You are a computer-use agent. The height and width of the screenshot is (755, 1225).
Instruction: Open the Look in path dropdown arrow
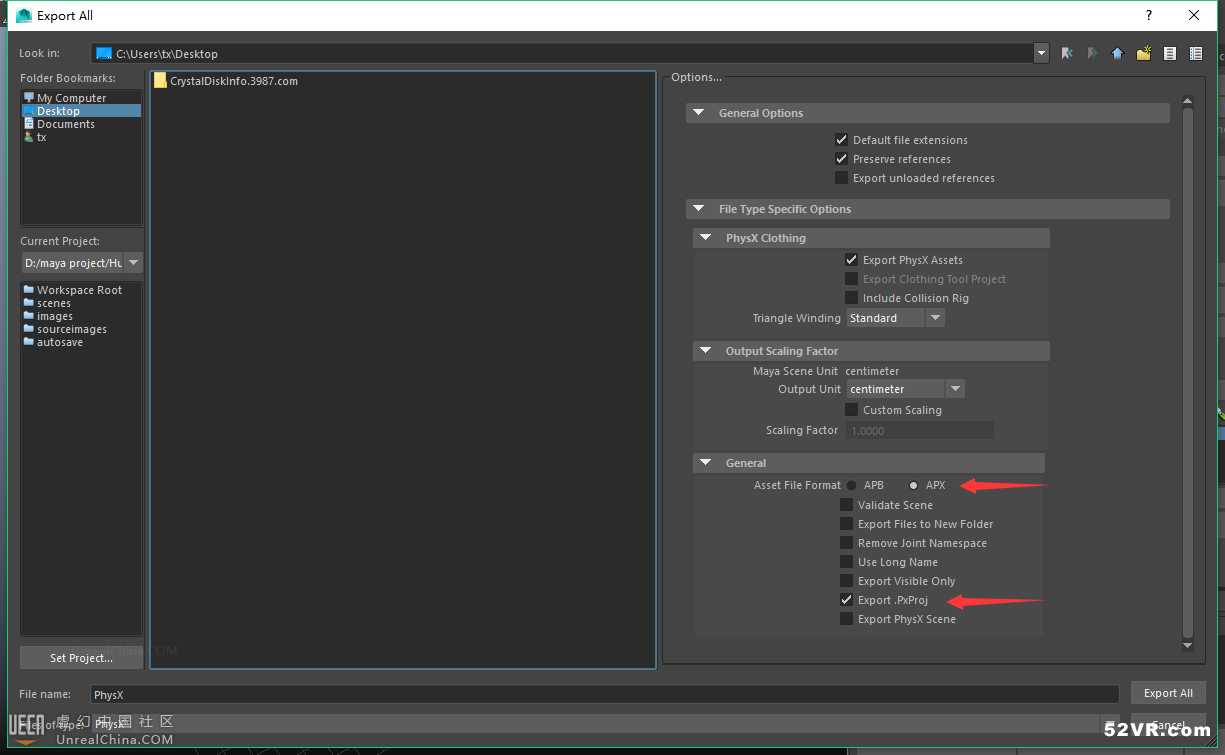tap(1041, 53)
